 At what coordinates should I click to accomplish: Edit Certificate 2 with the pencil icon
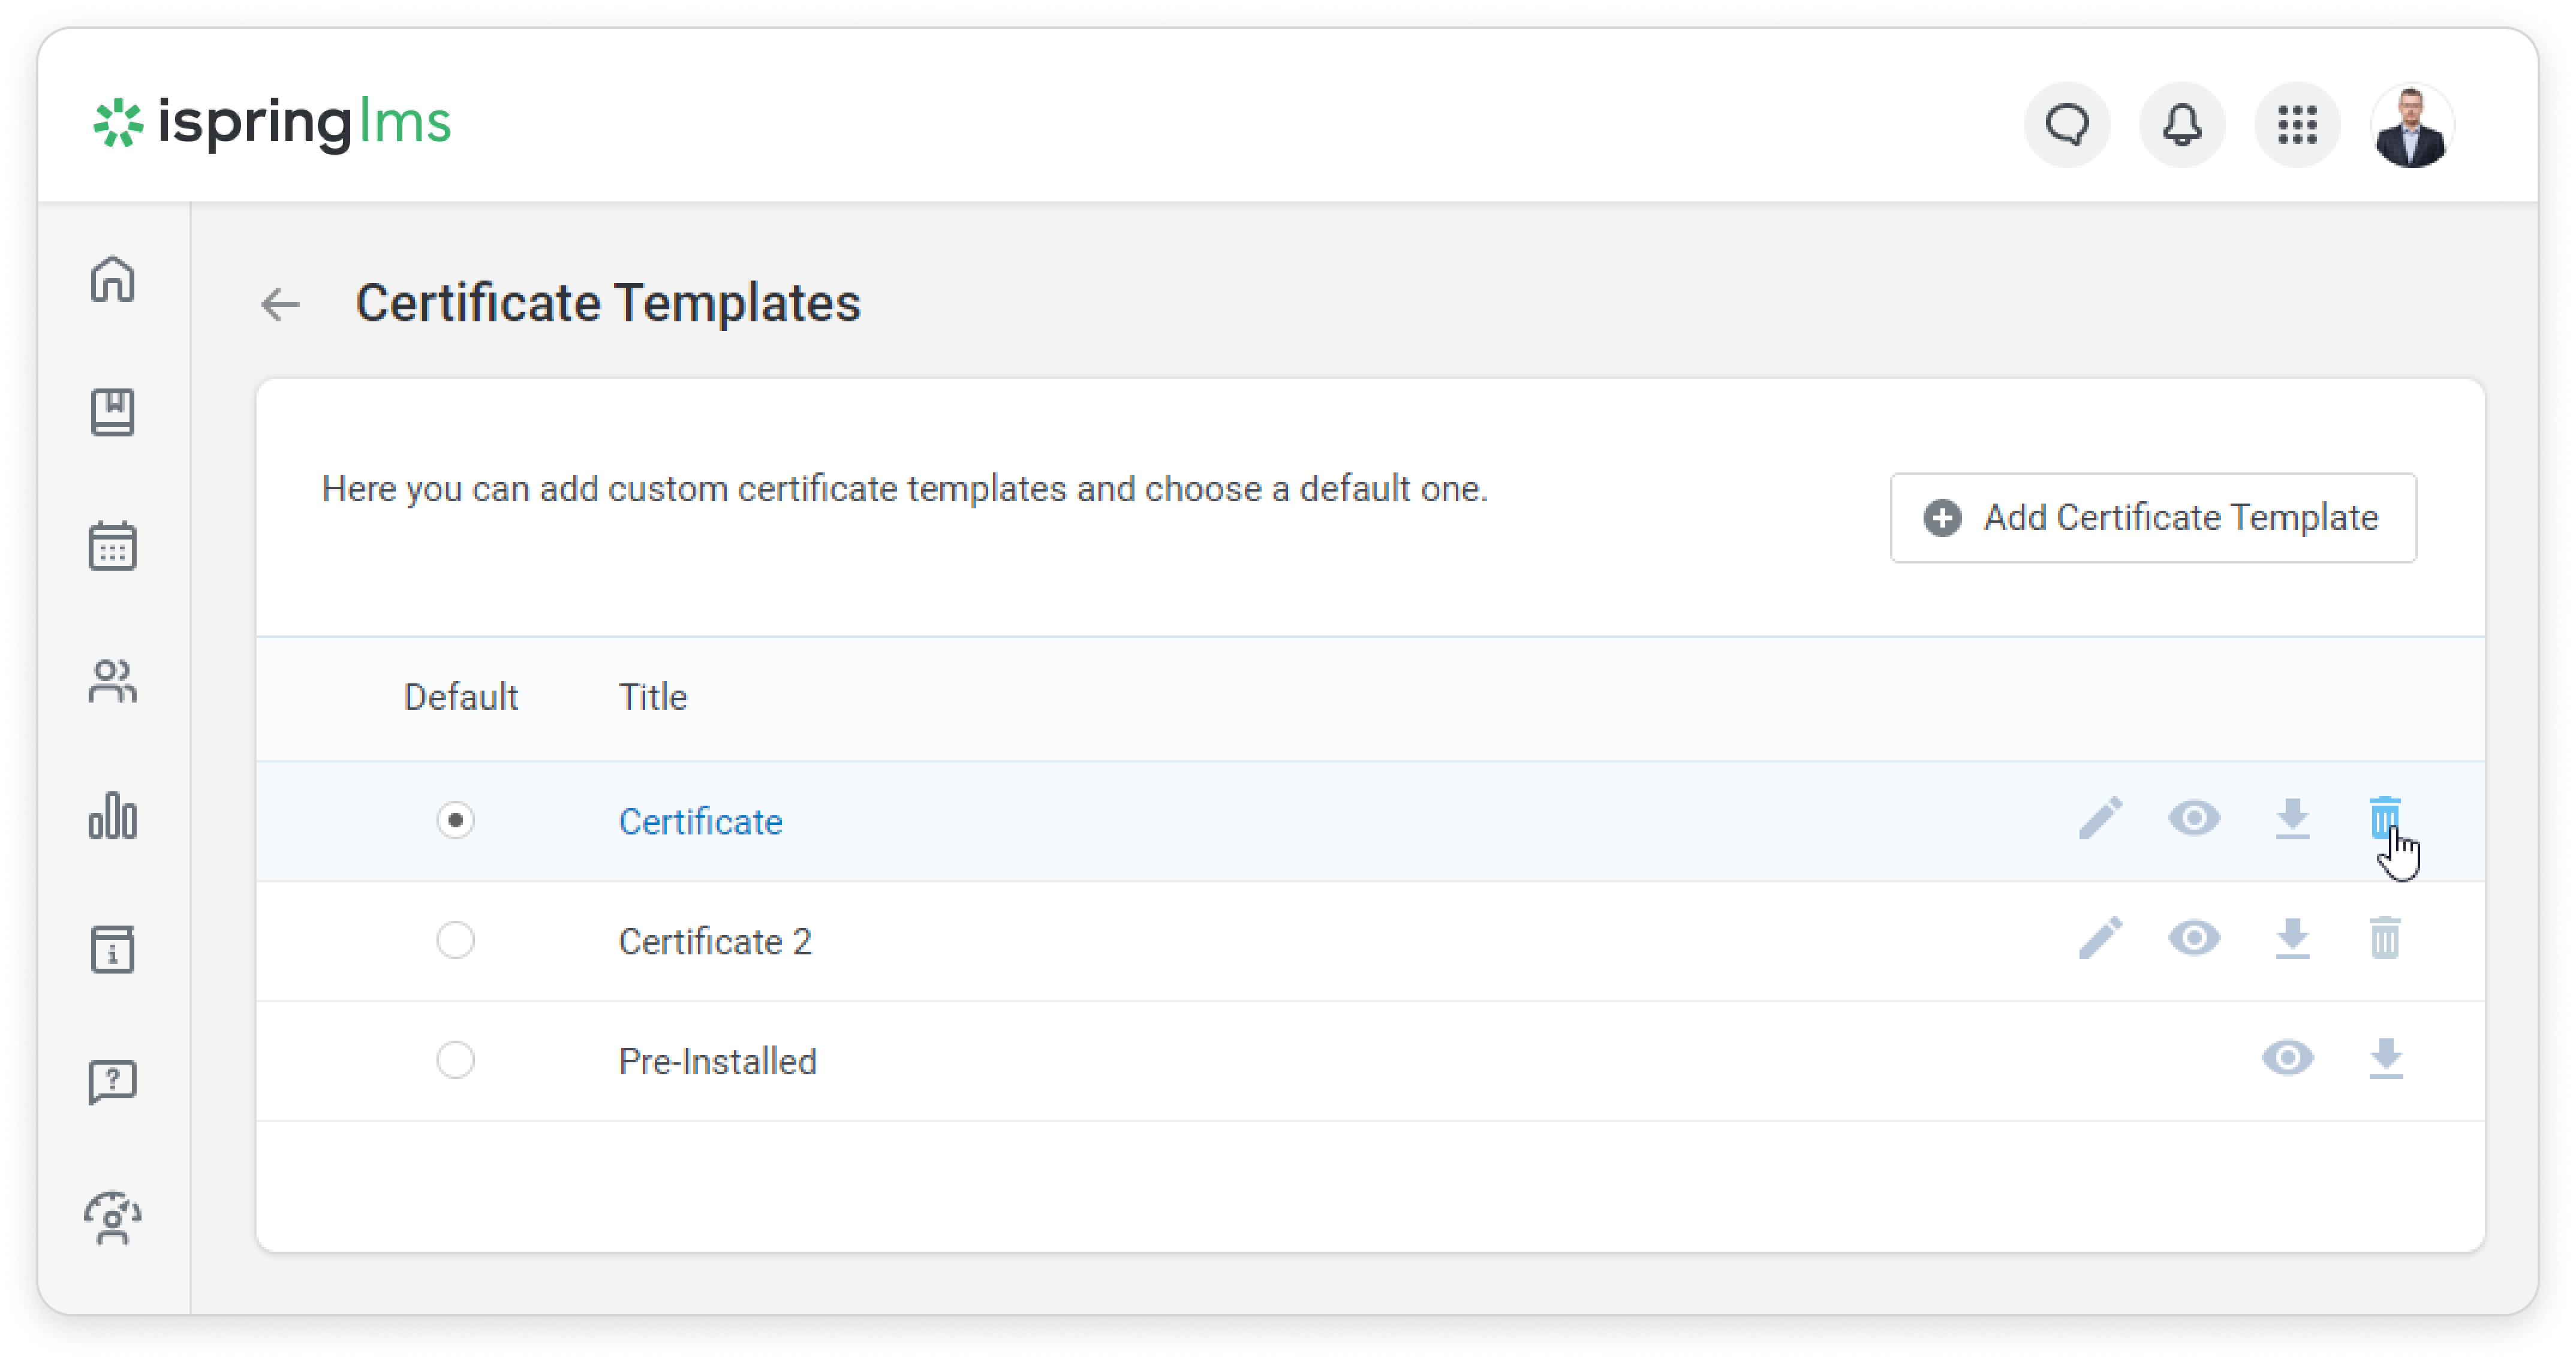coord(2100,938)
